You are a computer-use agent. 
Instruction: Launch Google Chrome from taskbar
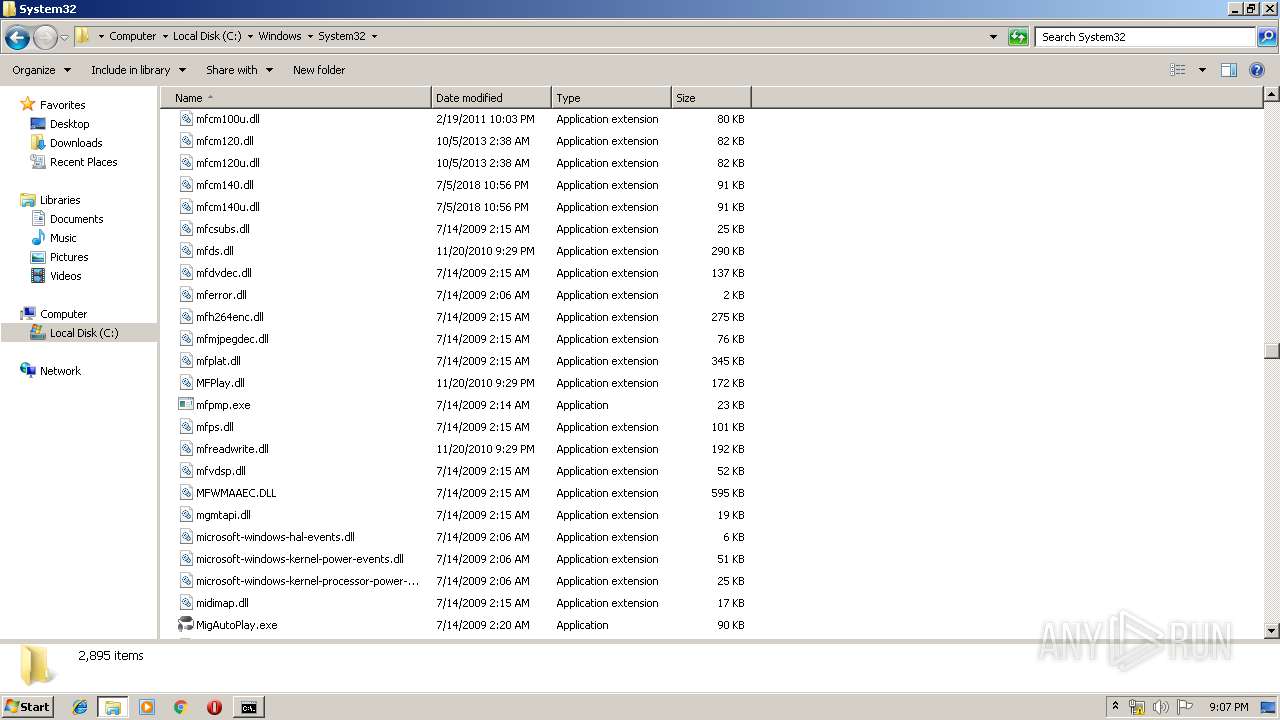tap(181, 707)
